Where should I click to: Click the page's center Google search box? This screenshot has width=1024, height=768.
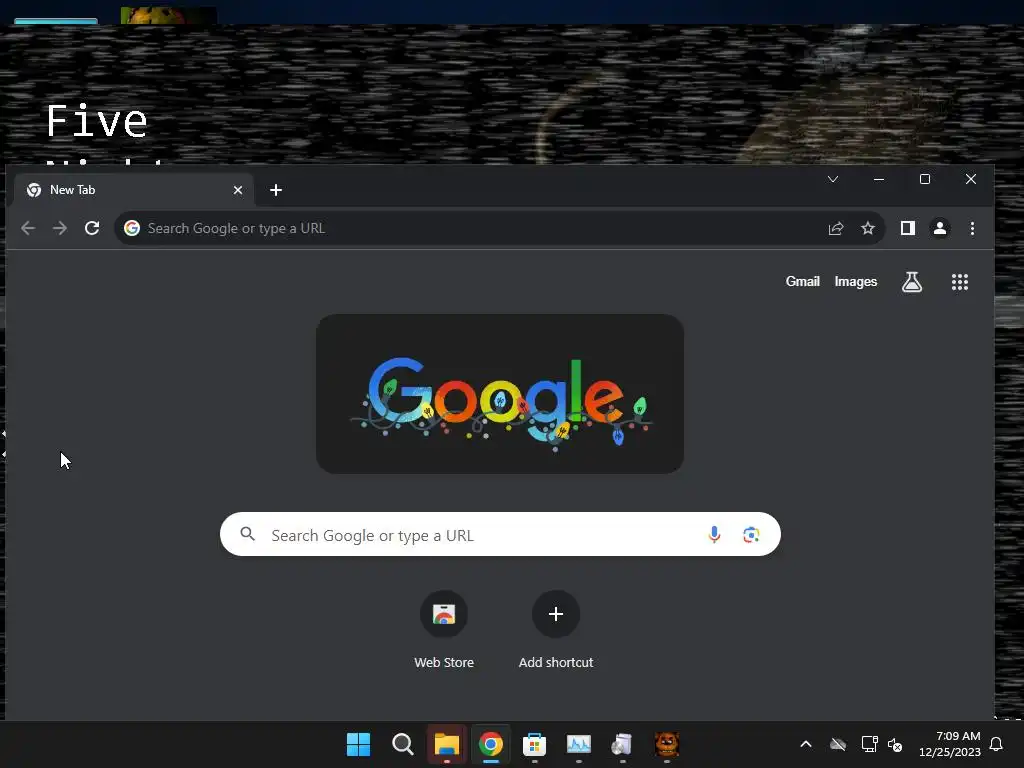coord(500,534)
